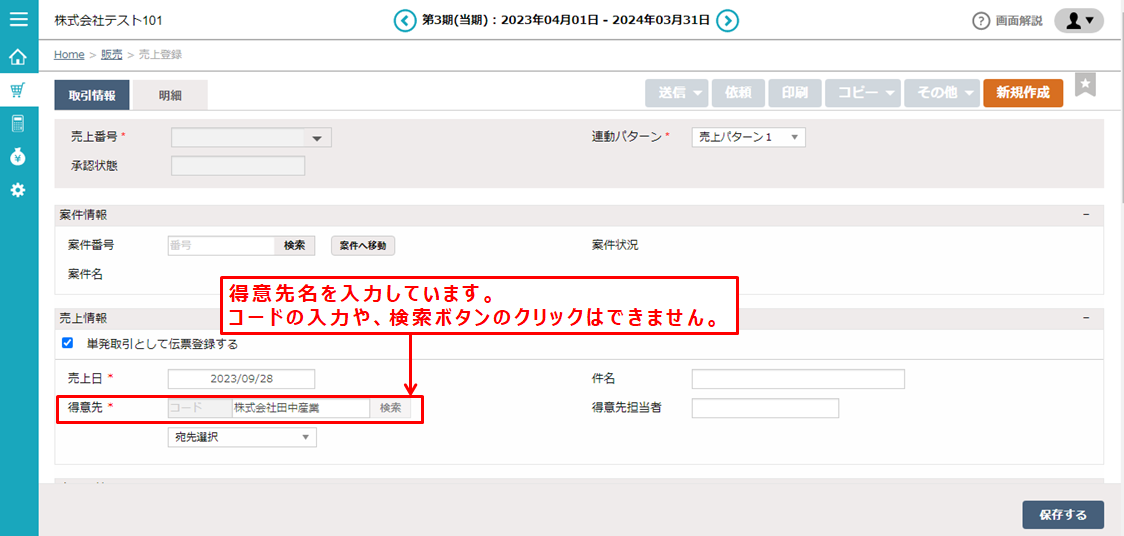1124x536 pixels.
Task: Click the 件名 input field
Action: 797,379
